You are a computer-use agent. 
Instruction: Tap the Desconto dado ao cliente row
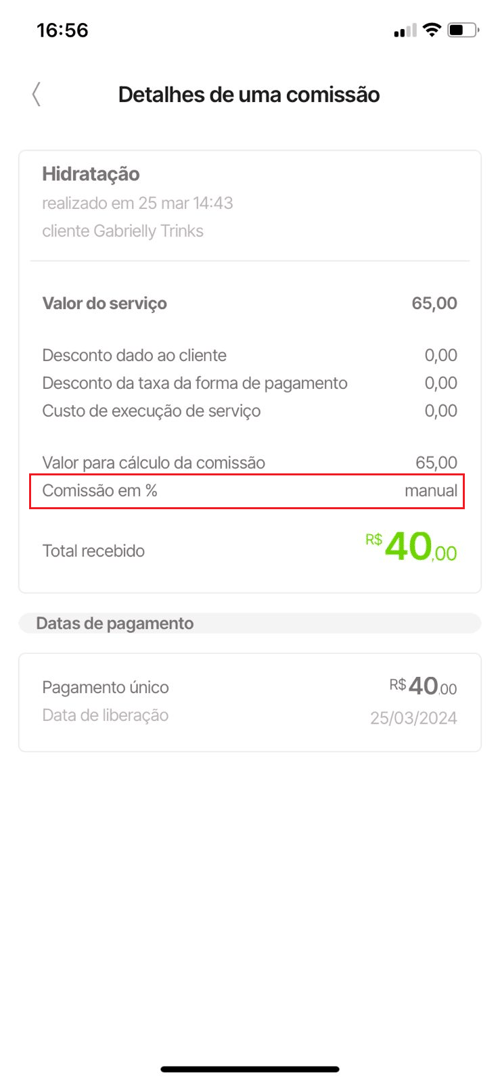tap(250, 355)
